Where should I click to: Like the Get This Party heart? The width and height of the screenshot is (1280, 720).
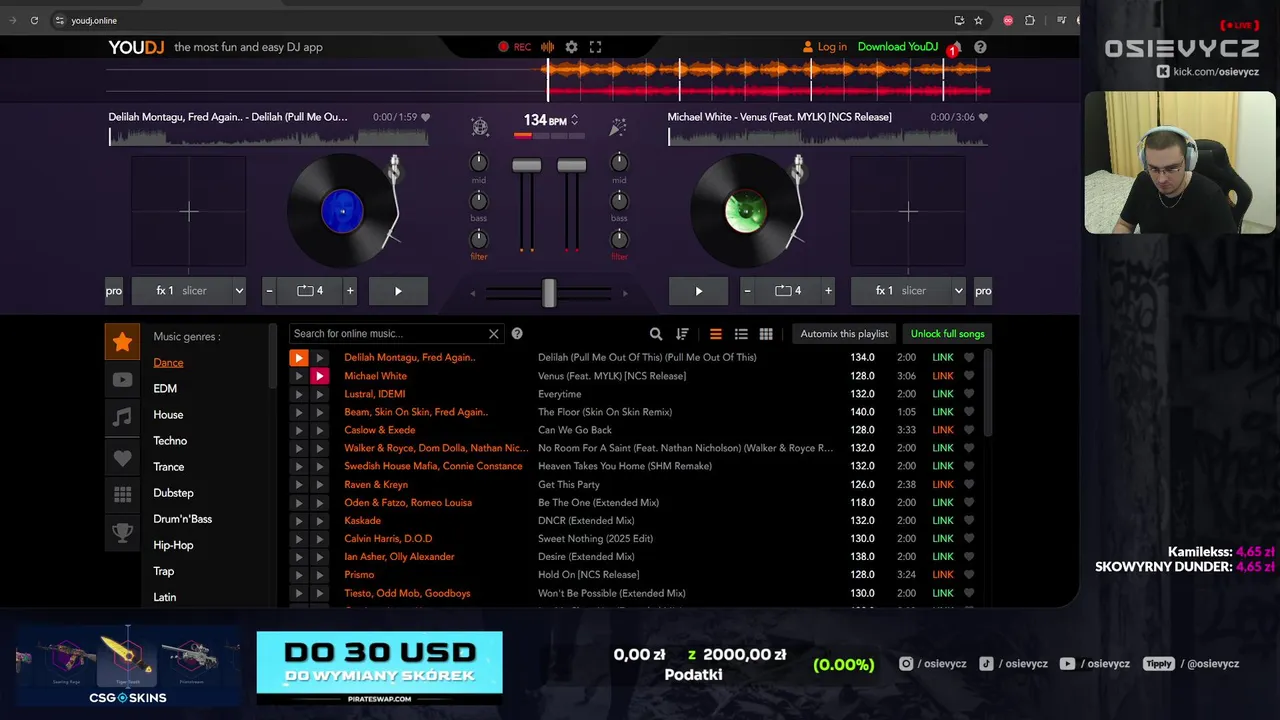pos(968,484)
